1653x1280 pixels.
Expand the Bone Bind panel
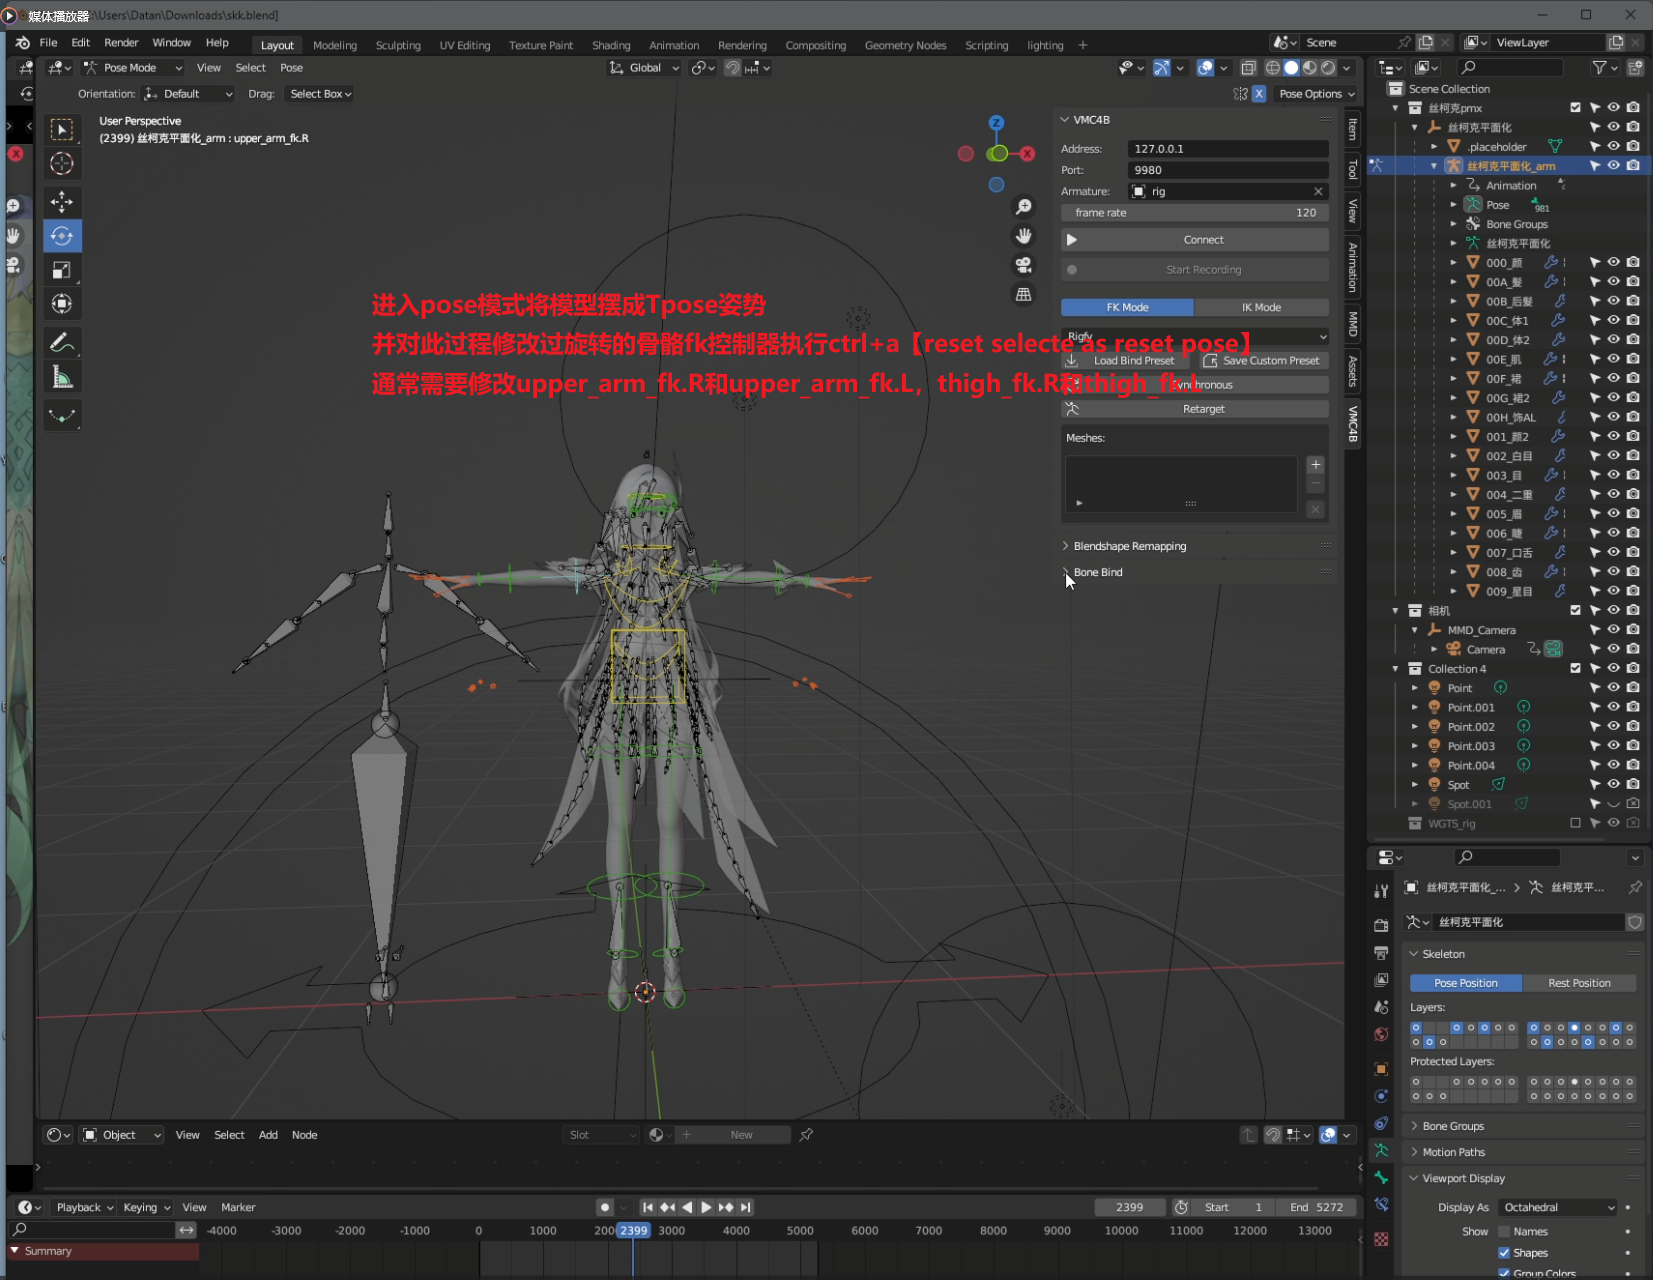(1097, 572)
